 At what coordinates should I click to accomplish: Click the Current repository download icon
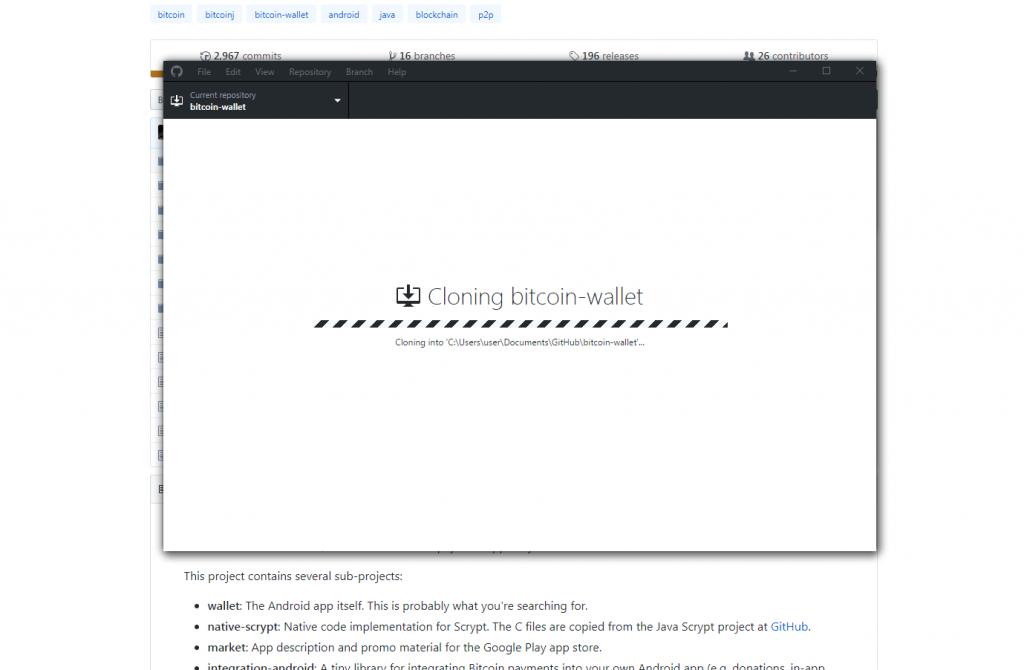click(176, 101)
